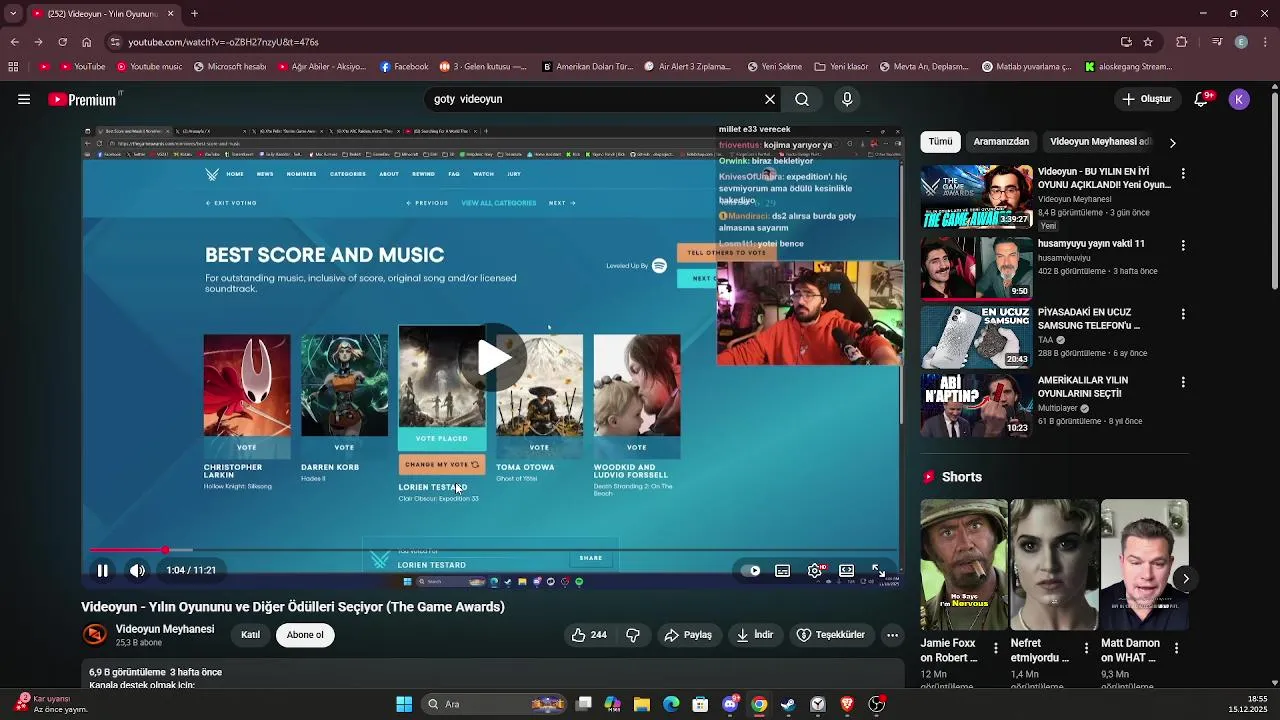1280x720 pixels.
Task: Run search with the magnifier button
Action: pyautogui.click(x=802, y=99)
